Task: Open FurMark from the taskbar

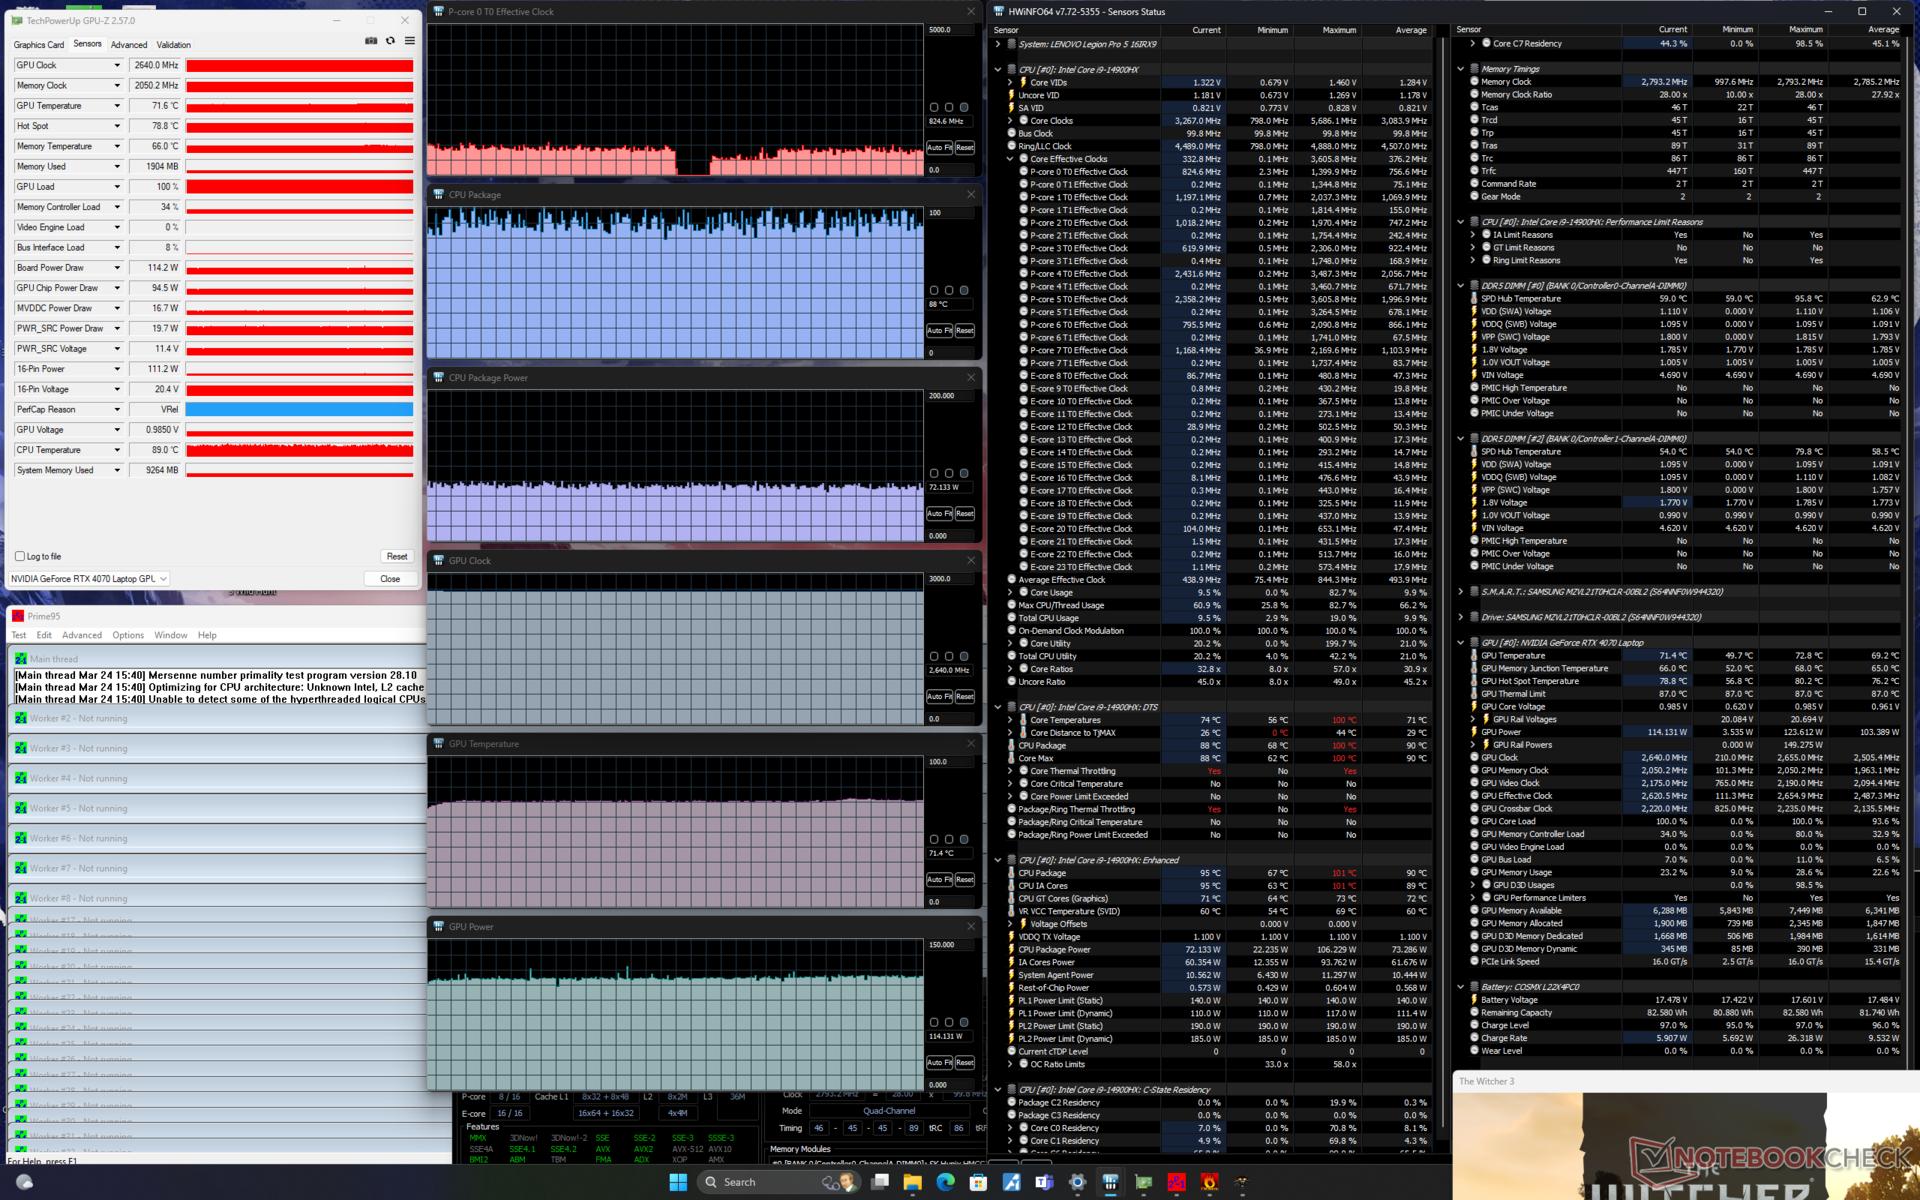Action: 1209,1182
